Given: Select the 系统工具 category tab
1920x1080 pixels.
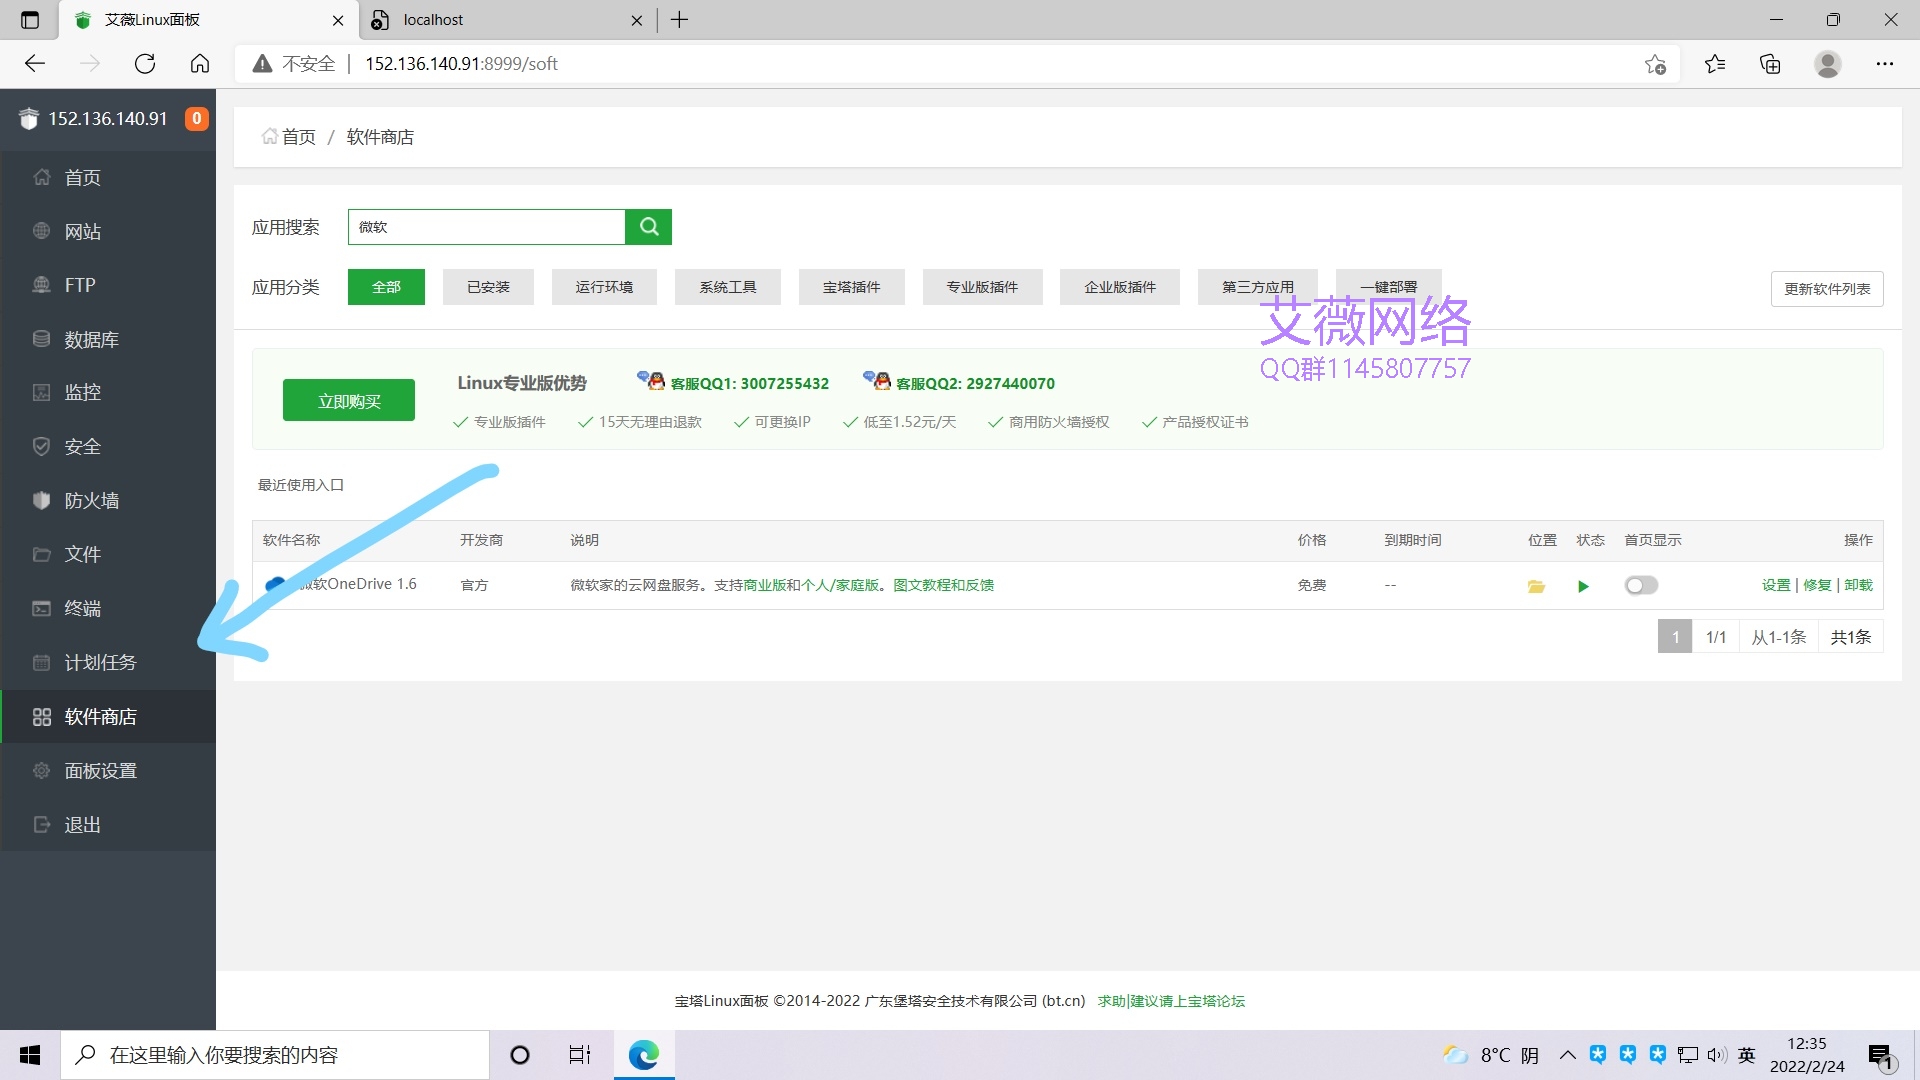Looking at the screenshot, I should 728,287.
